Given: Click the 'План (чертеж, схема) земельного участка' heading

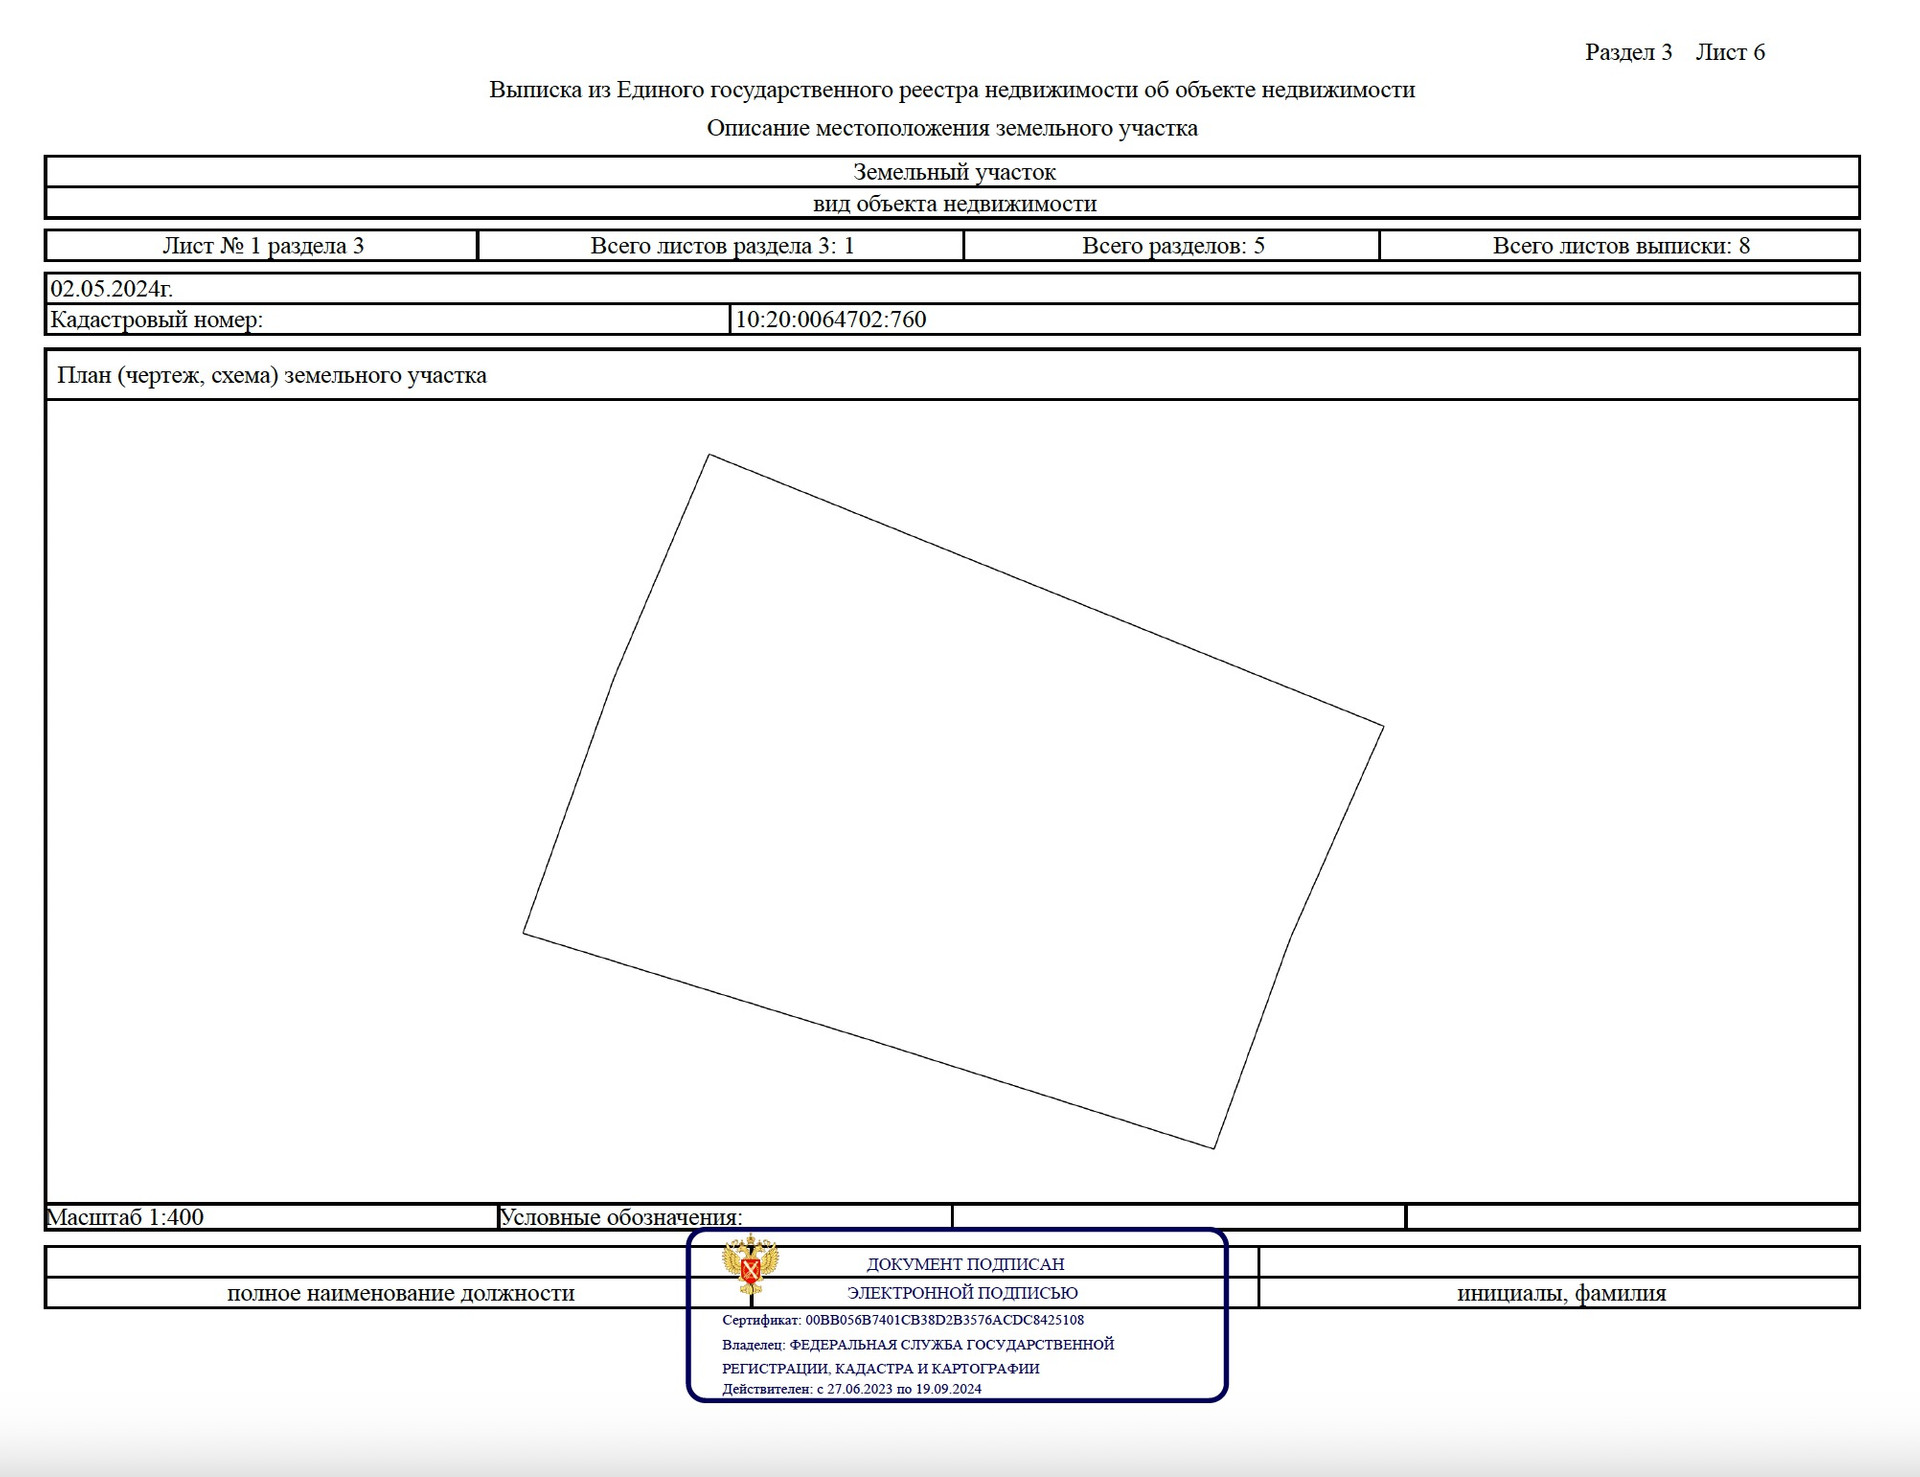Looking at the screenshot, I should 272,376.
